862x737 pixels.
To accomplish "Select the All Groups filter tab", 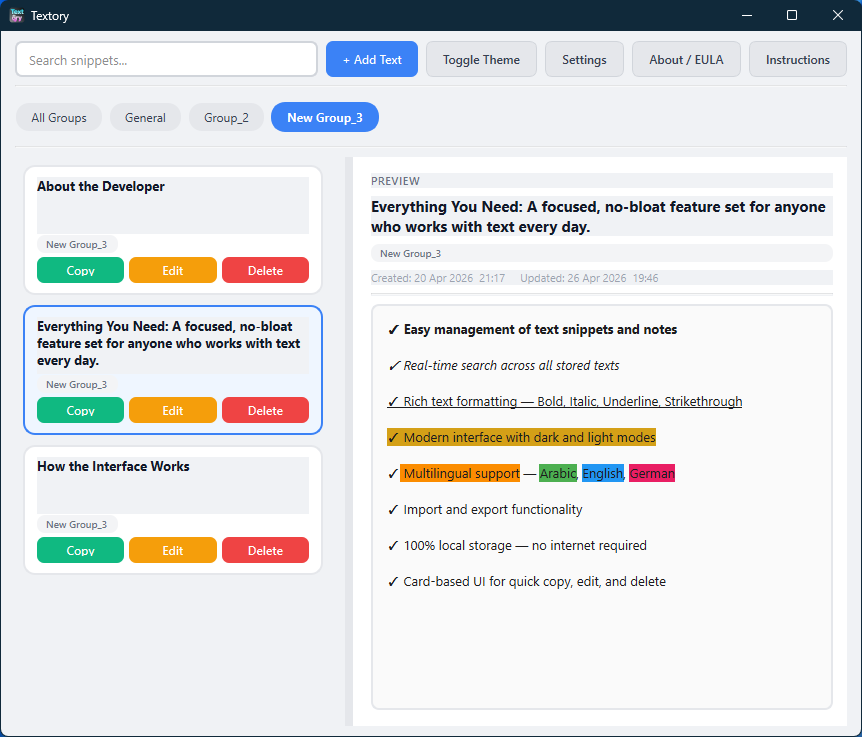I will [x=59, y=118].
